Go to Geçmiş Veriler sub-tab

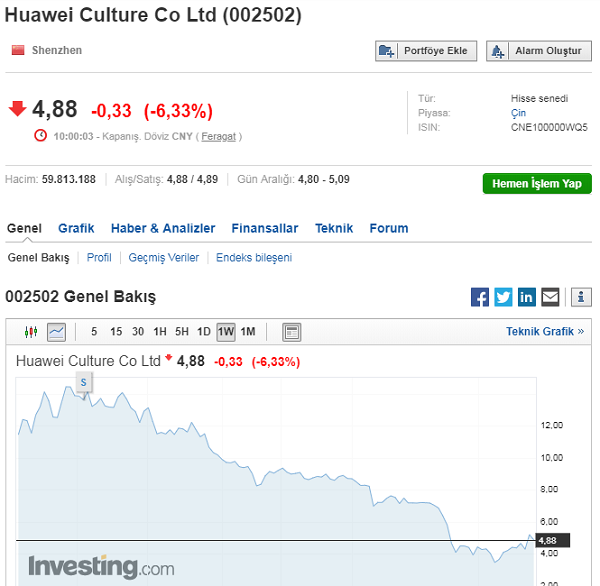click(x=164, y=258)
